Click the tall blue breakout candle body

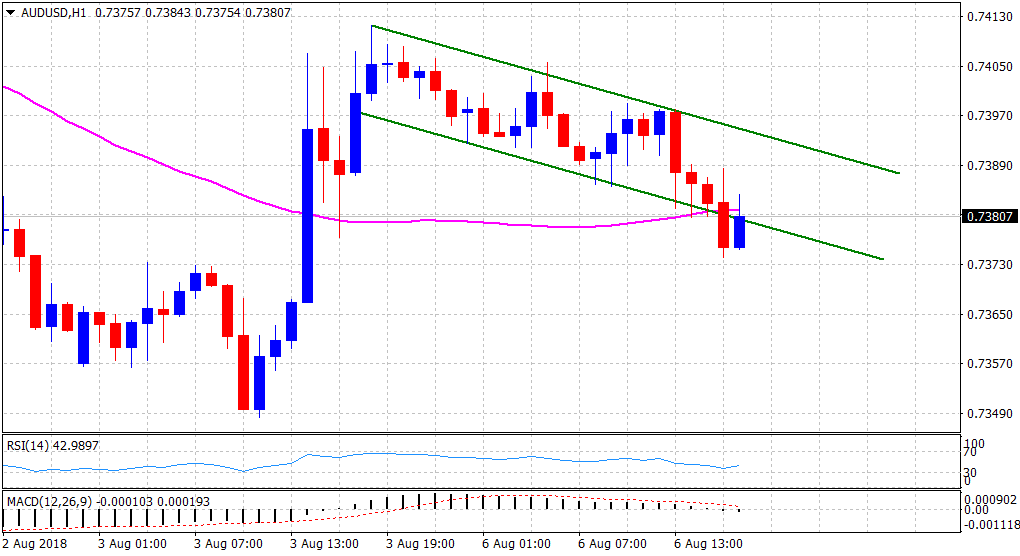tap(307, 215)
